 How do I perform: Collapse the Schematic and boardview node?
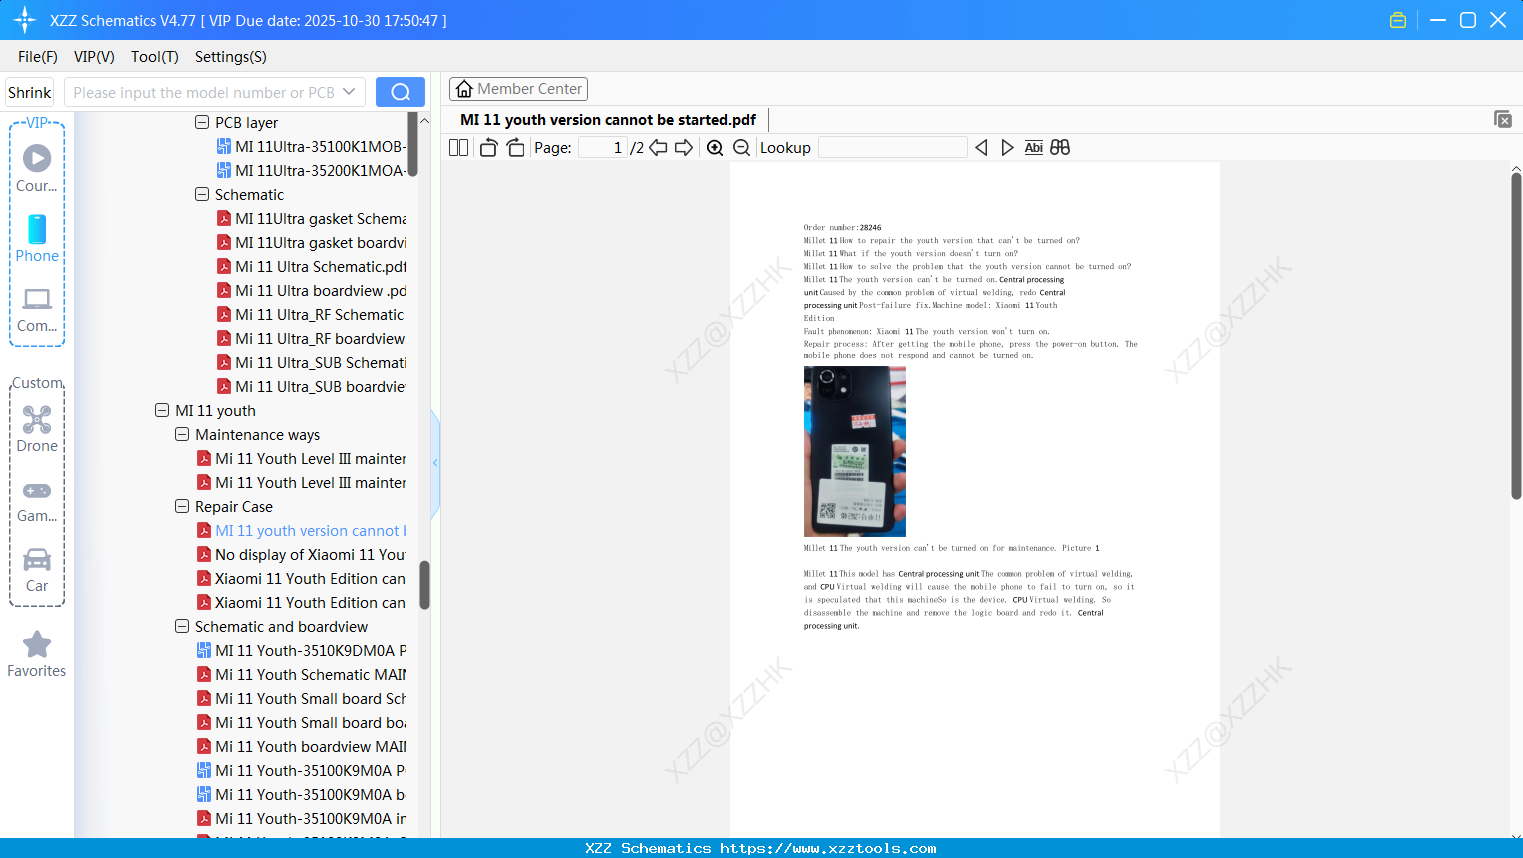point(182,626)
